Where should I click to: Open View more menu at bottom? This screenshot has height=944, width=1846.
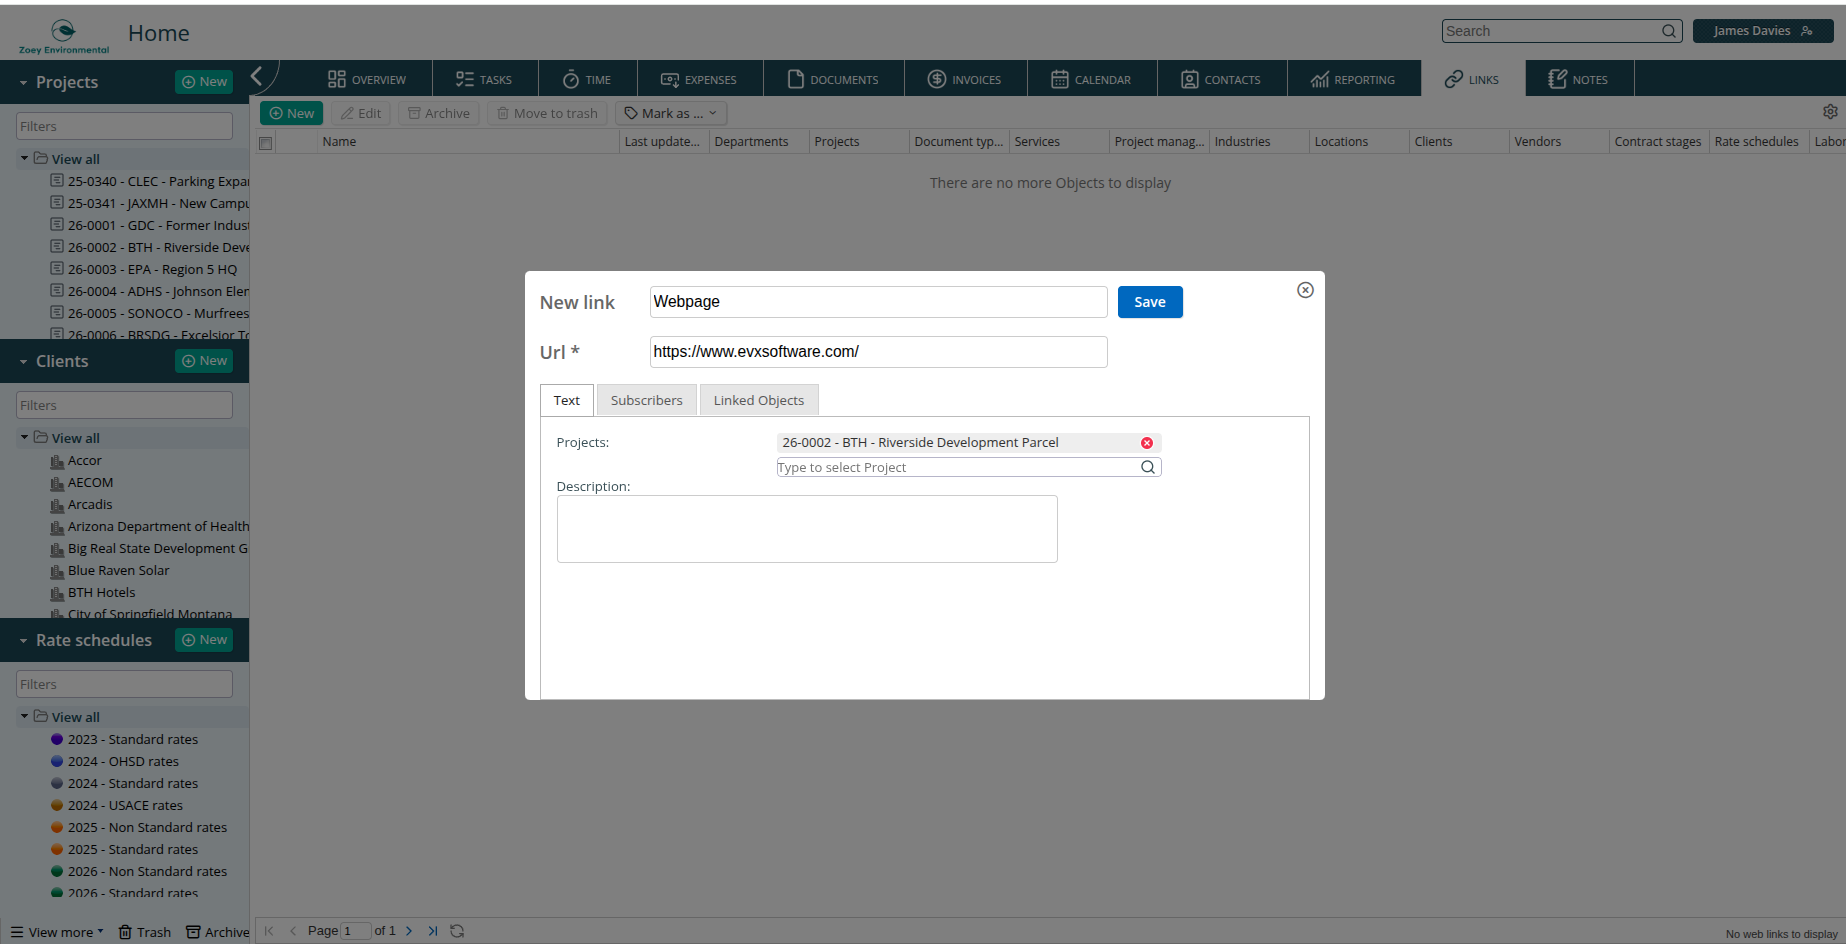tap(57, 932)
